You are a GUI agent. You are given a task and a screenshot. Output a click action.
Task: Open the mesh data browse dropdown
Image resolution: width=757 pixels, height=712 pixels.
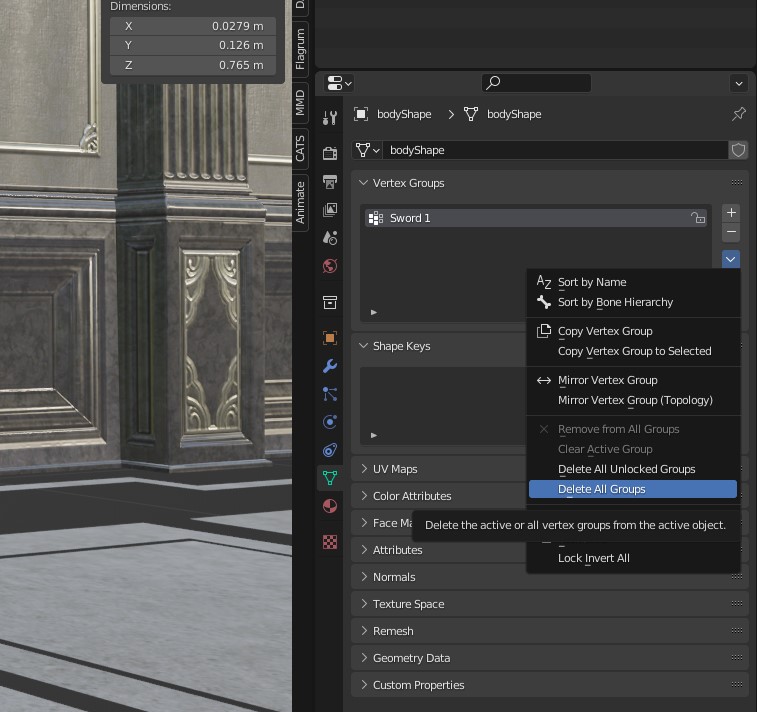pos(367,150)
